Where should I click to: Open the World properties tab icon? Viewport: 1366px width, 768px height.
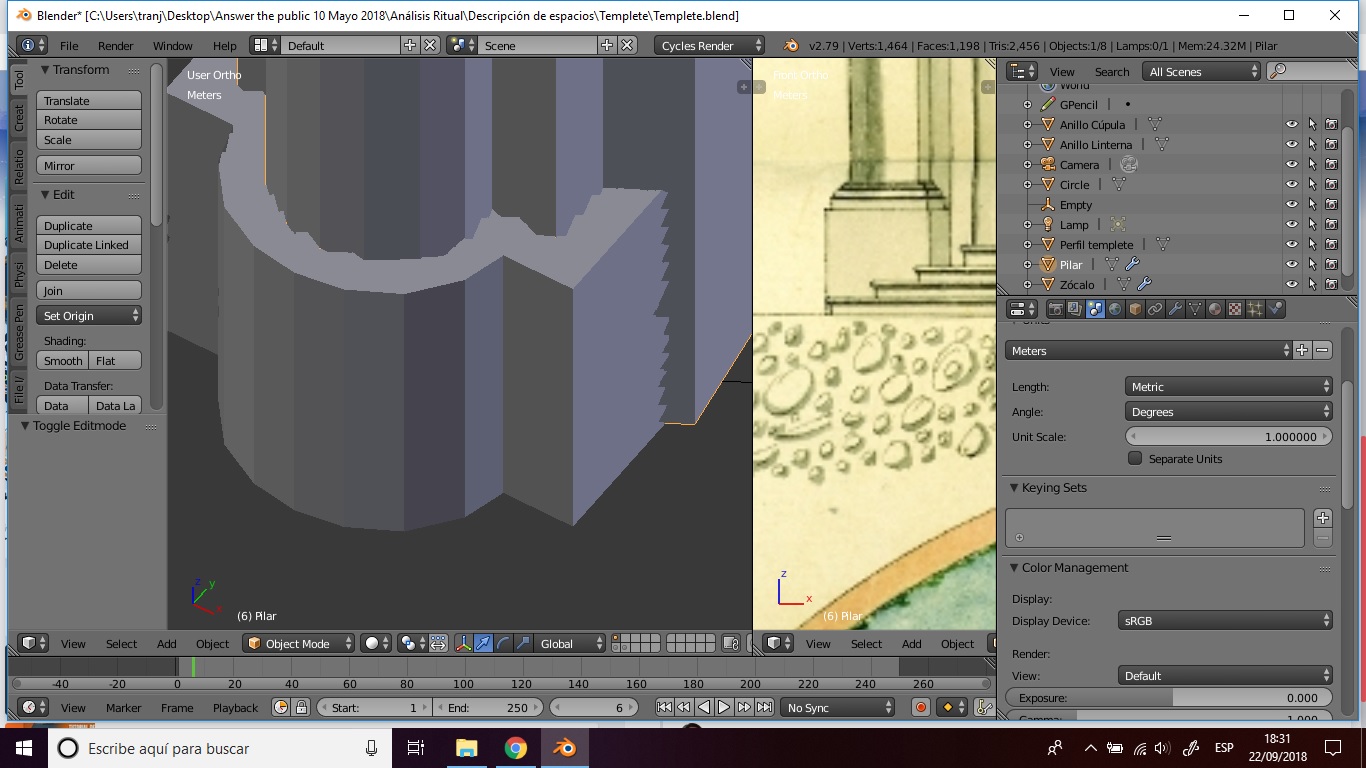point(1115,309)
